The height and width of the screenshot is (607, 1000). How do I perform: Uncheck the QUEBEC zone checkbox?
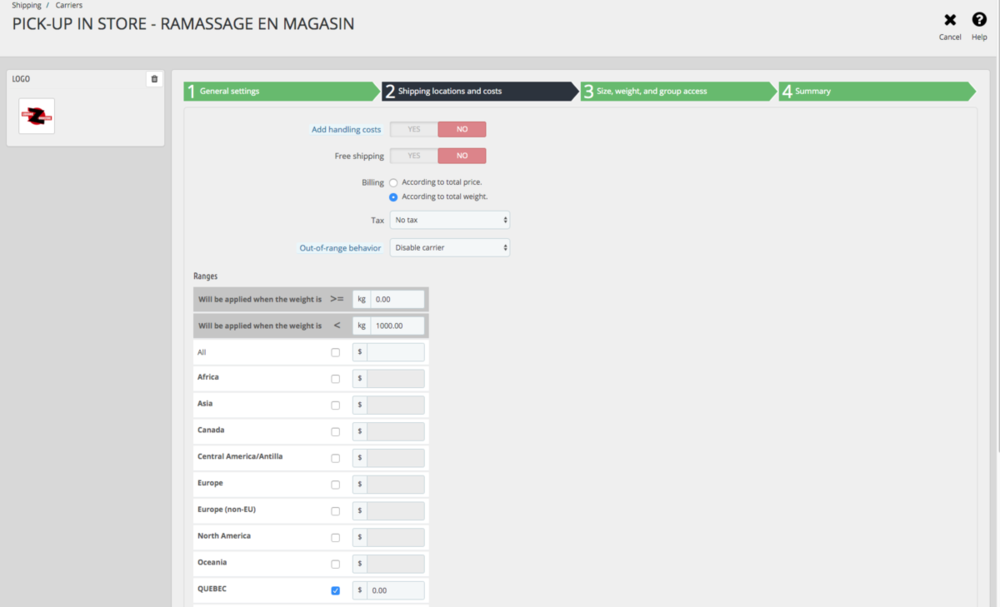coord(335,591)
